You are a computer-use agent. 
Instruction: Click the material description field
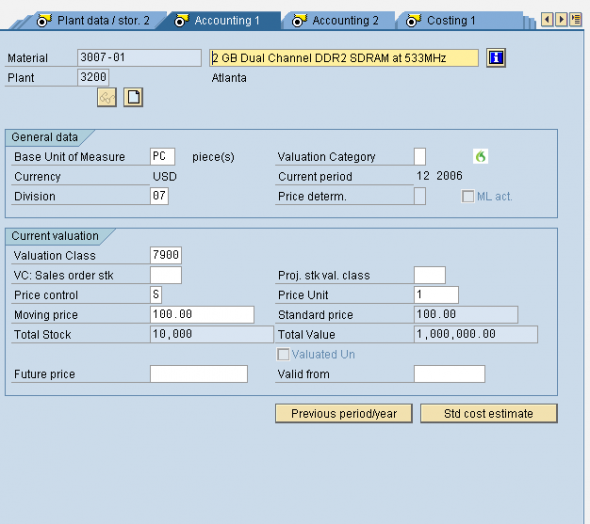click(344, 58)
